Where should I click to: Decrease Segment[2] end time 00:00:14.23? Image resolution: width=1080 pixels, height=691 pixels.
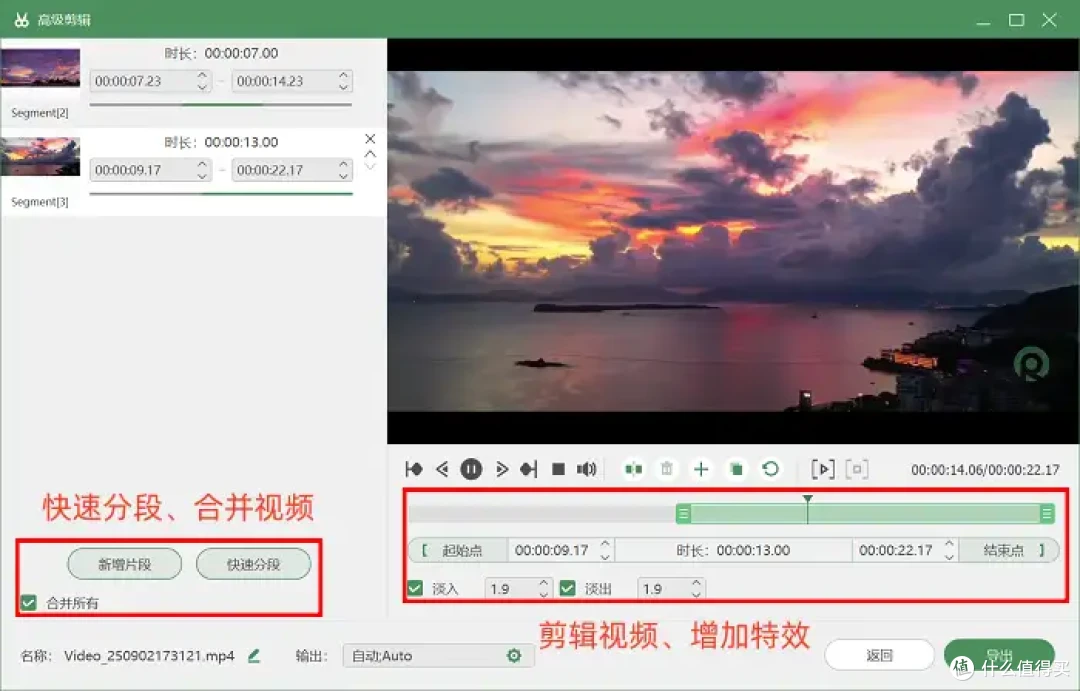(344, 87)
